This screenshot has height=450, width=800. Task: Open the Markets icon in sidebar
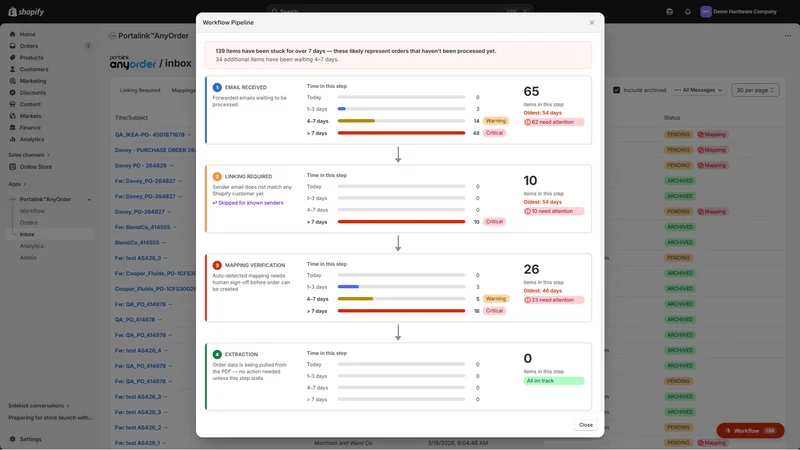tap(12, 116)
